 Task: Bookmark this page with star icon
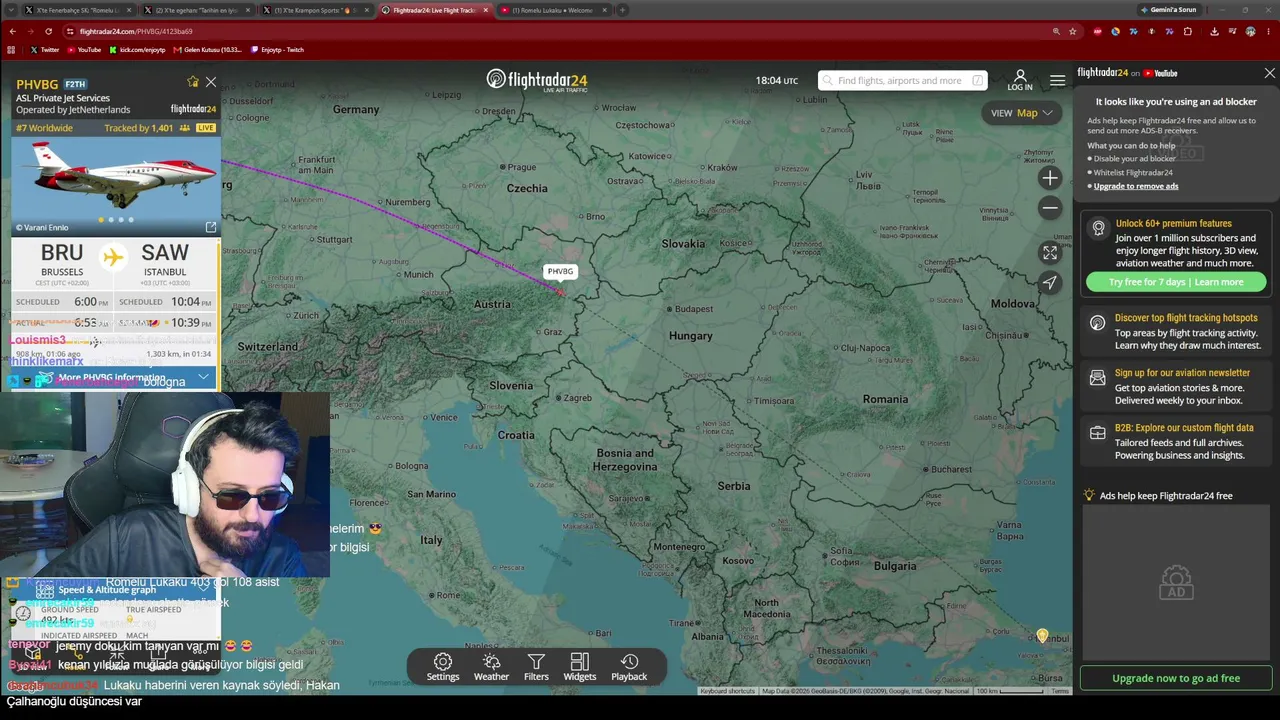1073,31
